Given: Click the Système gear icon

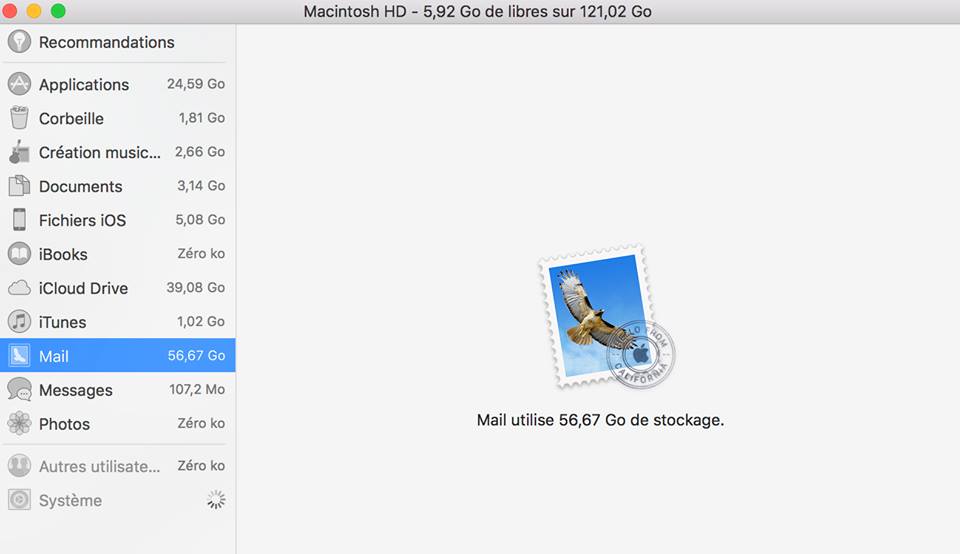Looking at the screenshot, I should point(19,500).
